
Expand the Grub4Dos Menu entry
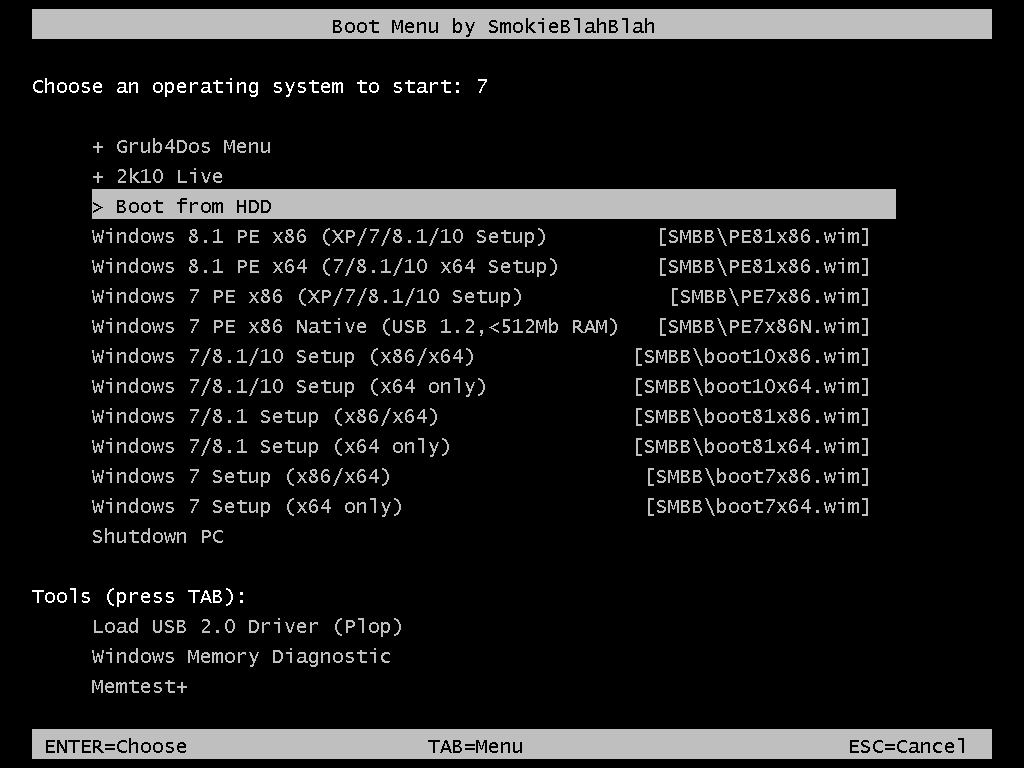[x=182, y=147]
